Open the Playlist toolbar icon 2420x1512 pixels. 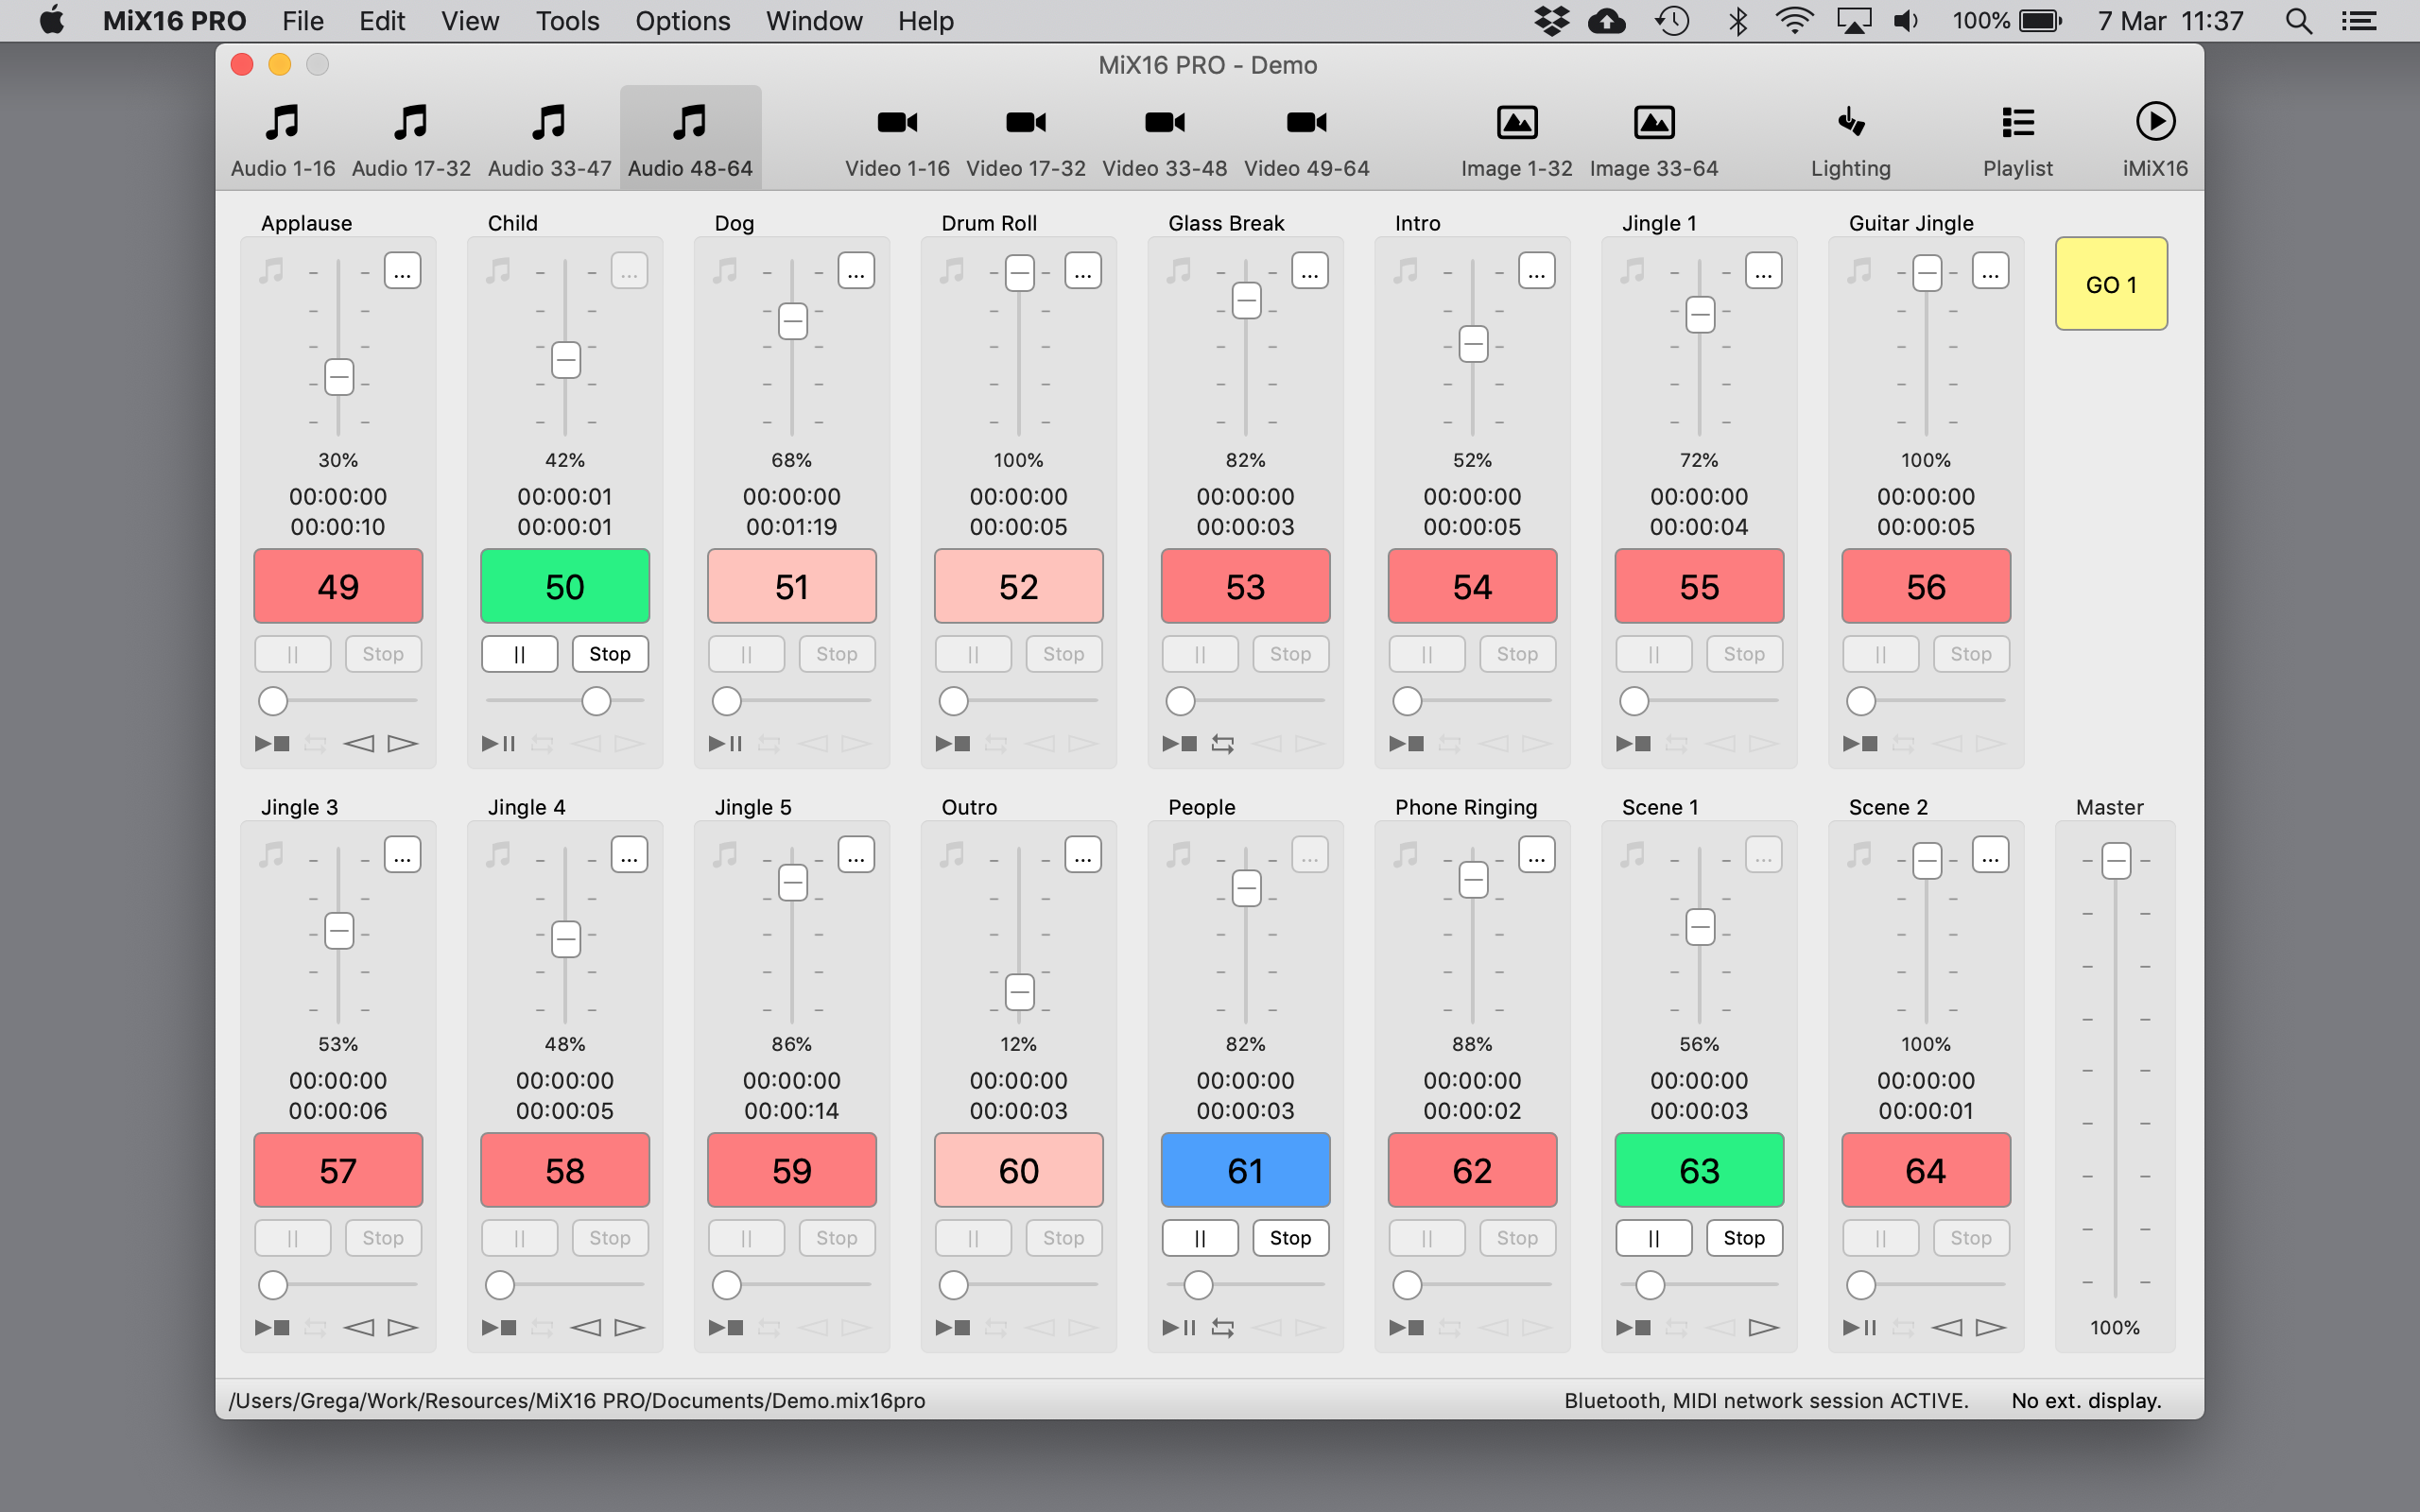click(x=2017, y=122)
